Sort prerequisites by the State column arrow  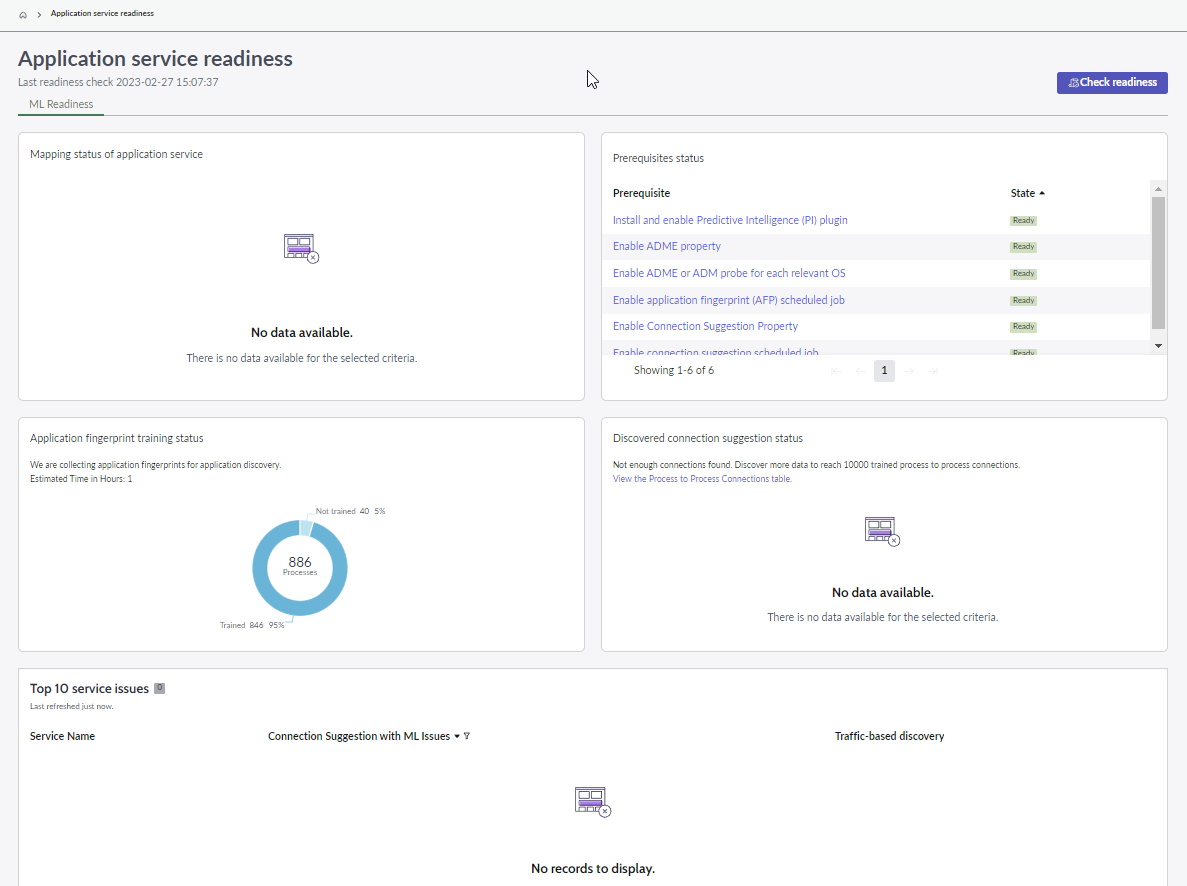point(1042,194)
